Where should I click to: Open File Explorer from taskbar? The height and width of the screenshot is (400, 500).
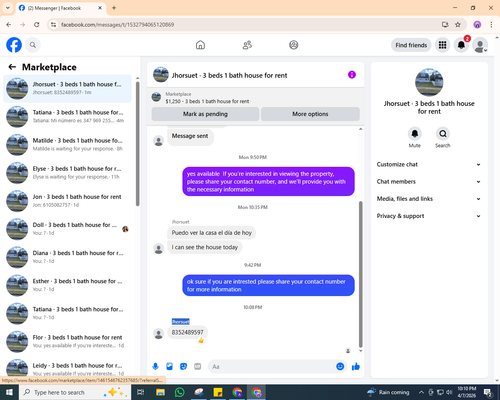(x=160, y=392)
